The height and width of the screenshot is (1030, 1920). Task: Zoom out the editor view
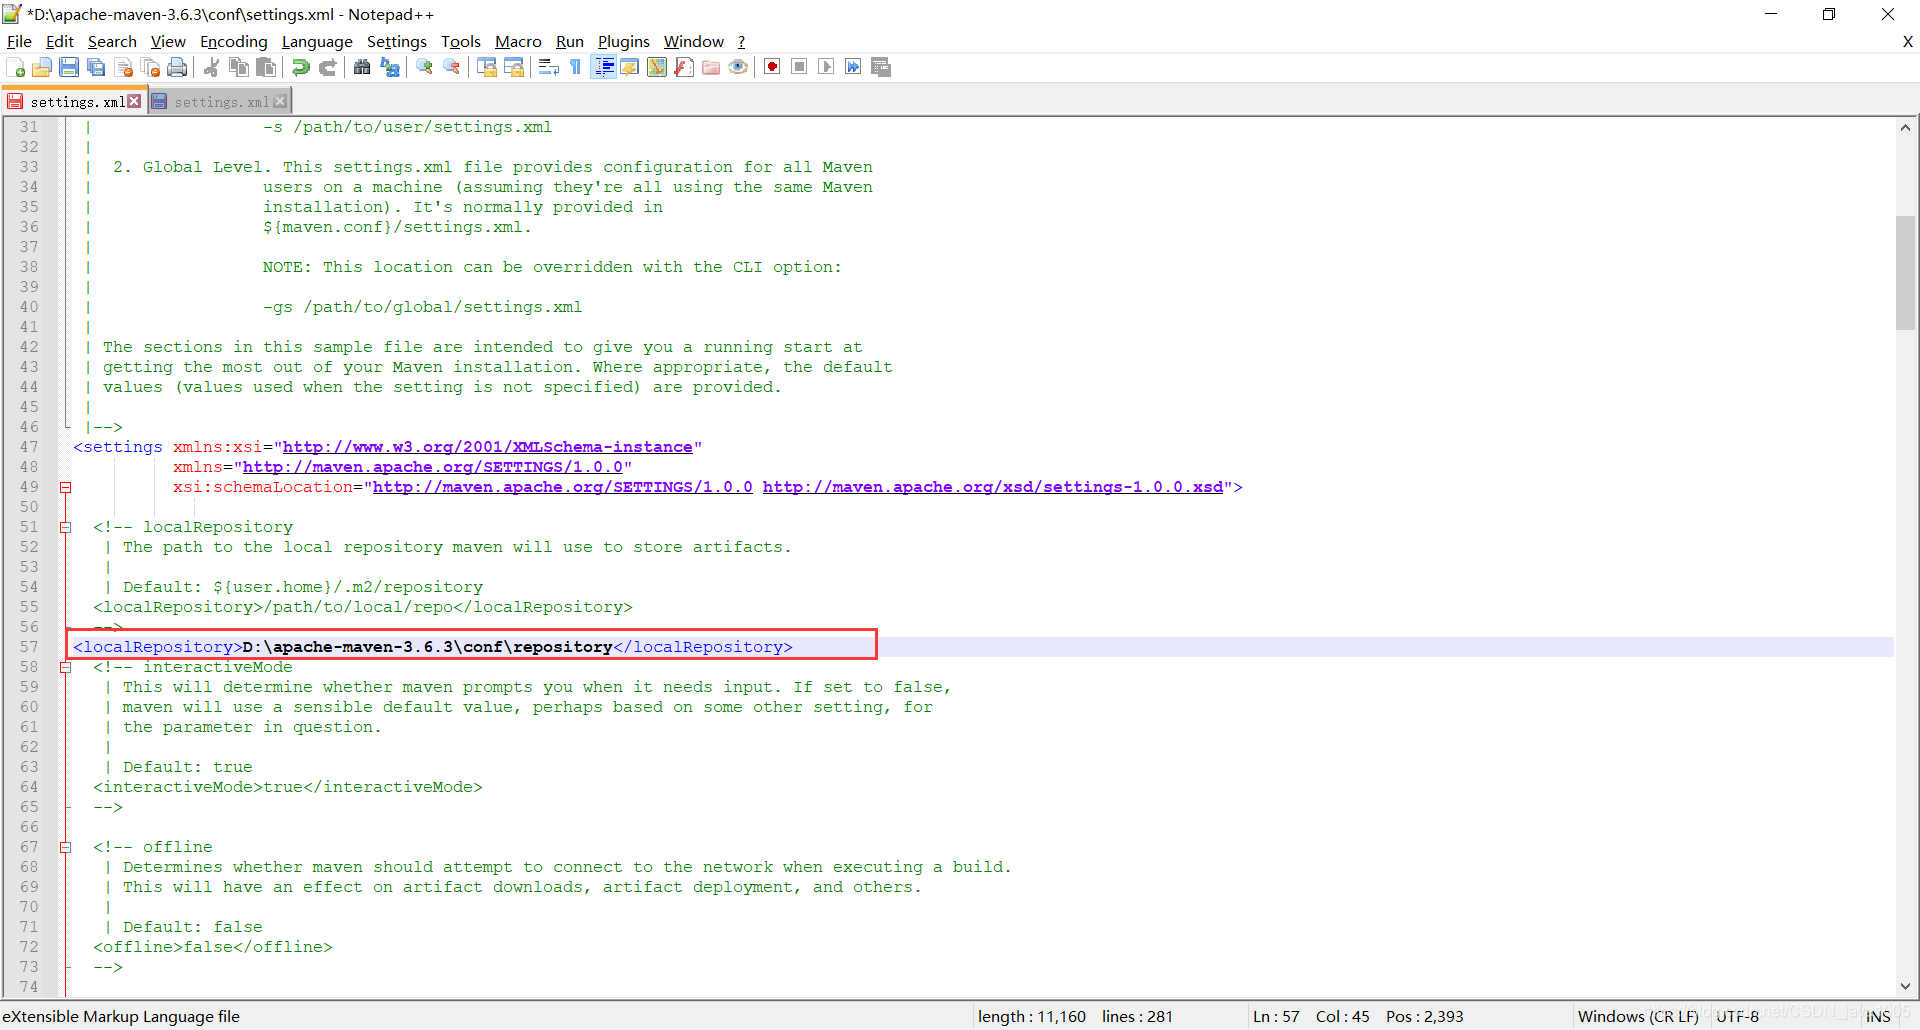[452, 67]
